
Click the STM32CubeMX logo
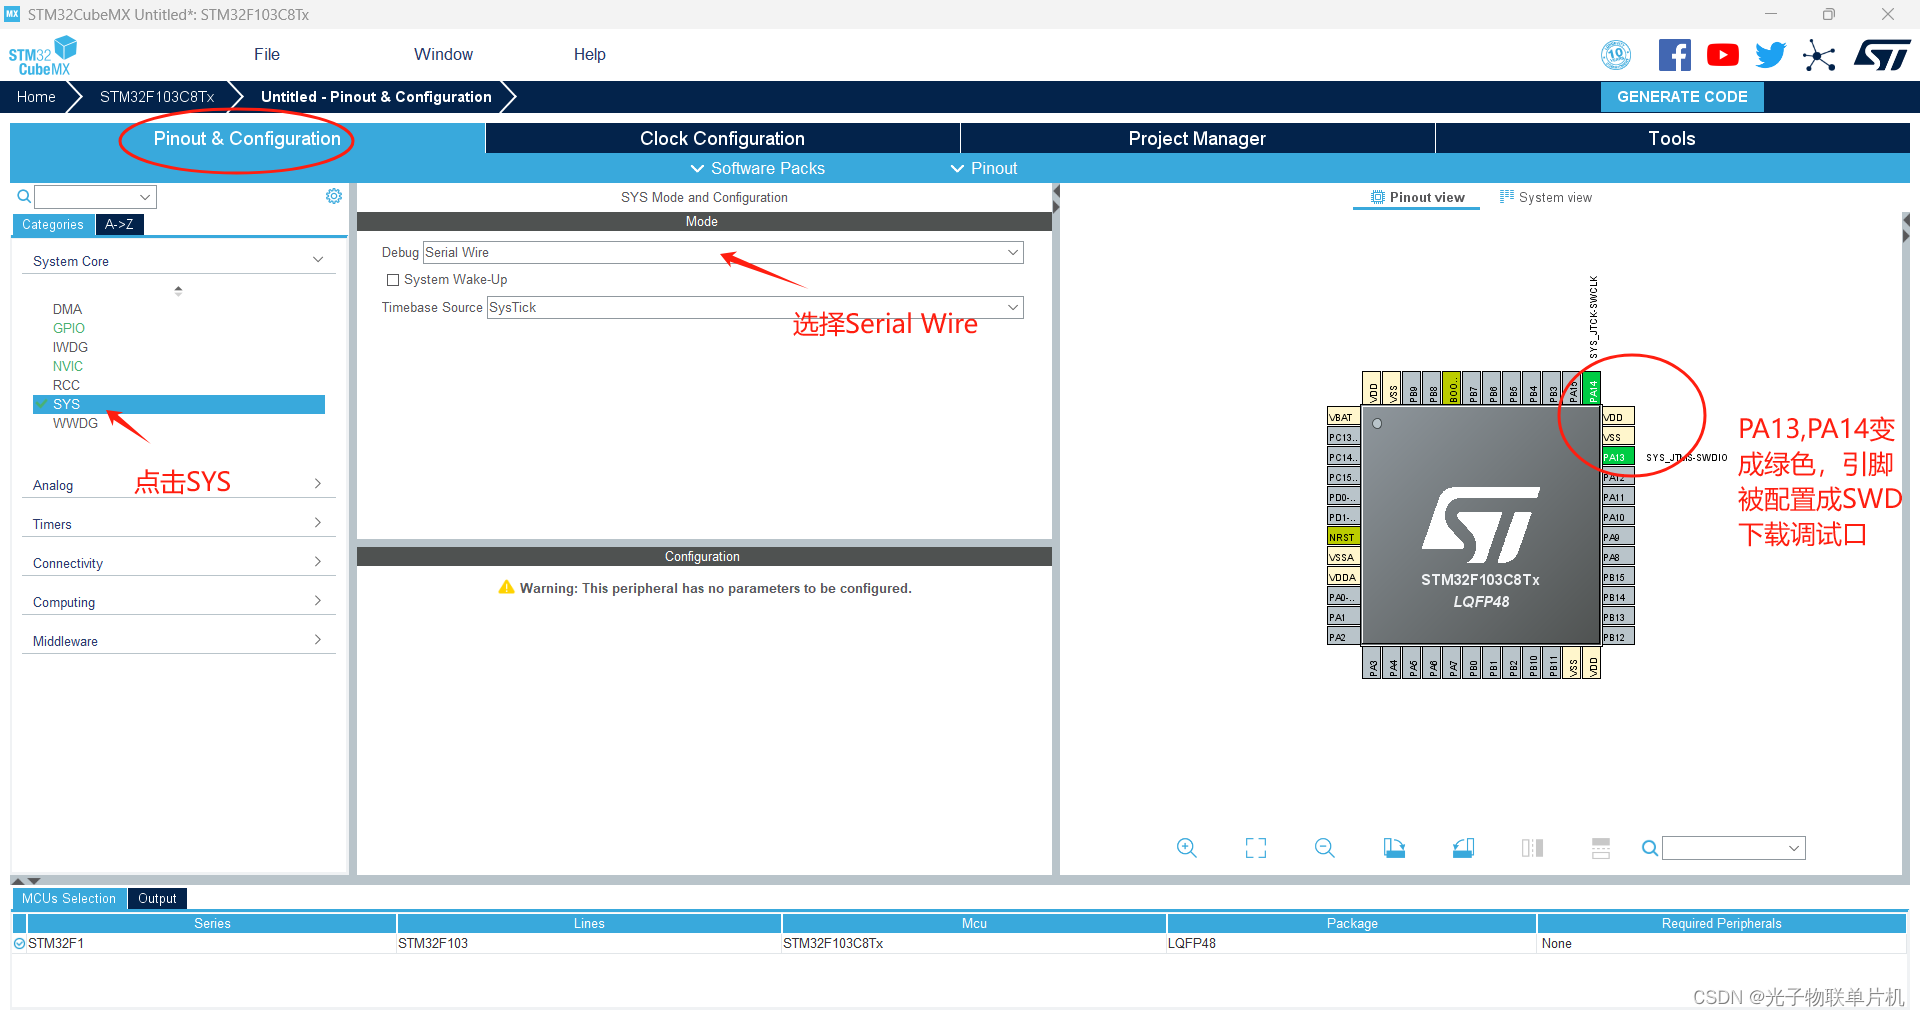(x=43, y=55)
